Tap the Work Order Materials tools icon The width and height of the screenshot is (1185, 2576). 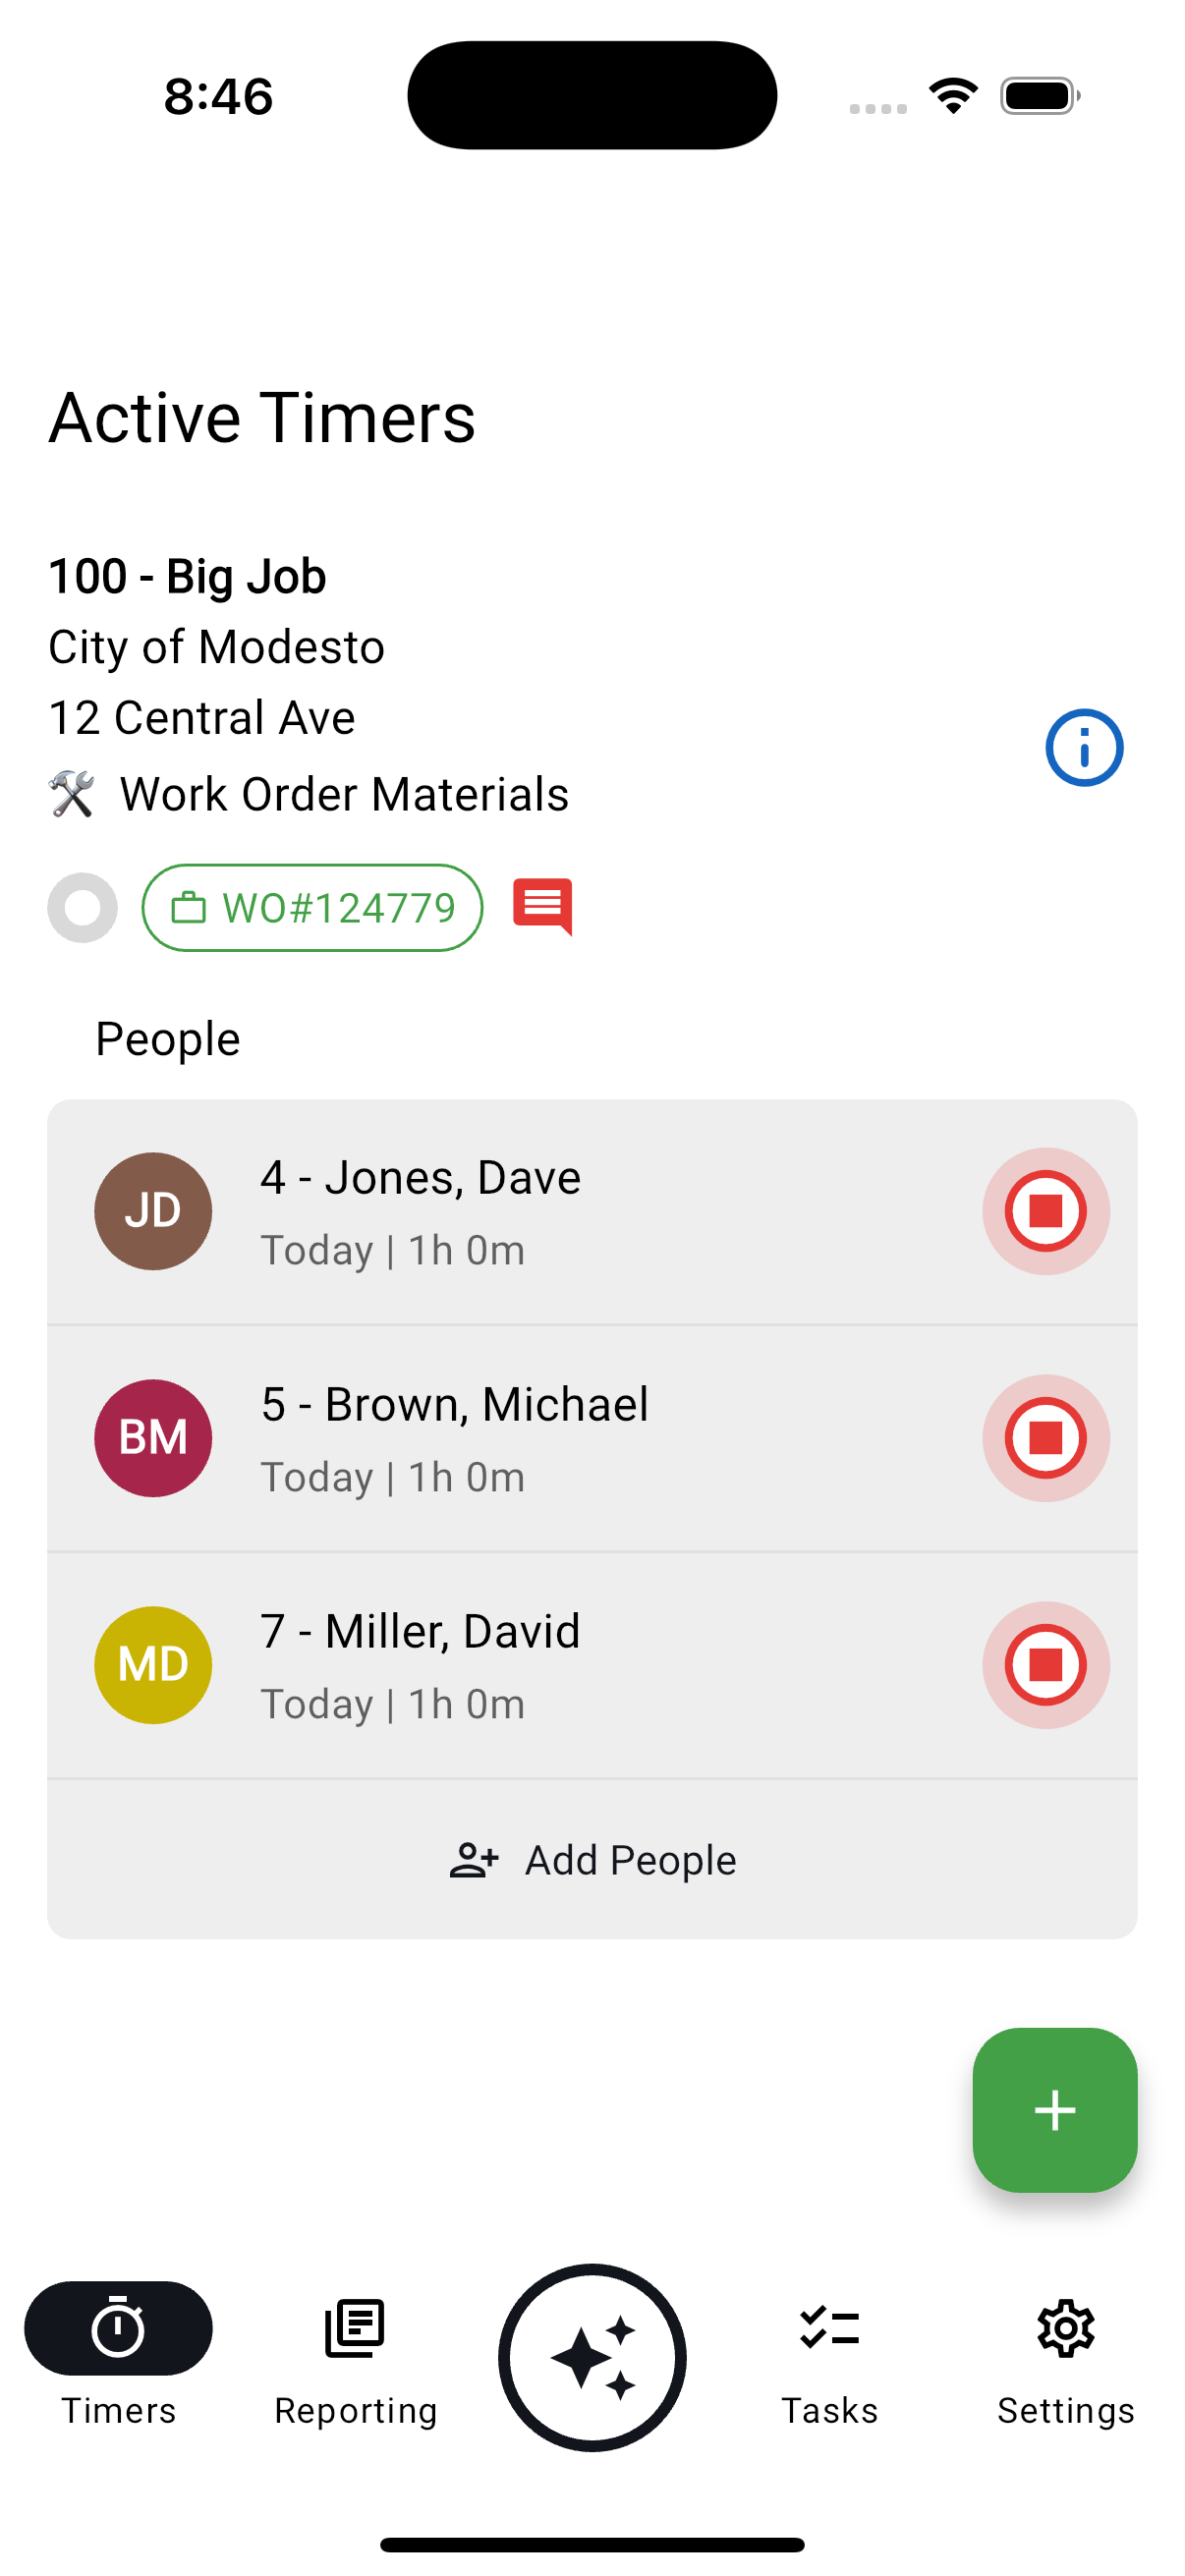pyautogui.click(x=72, y=794)
